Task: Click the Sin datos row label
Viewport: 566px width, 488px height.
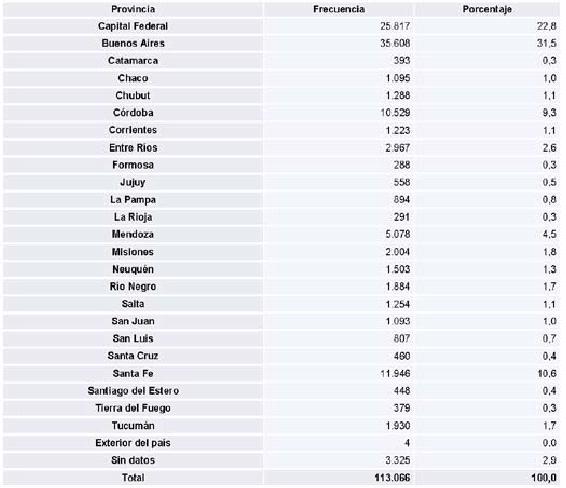Action: [133, 460]
